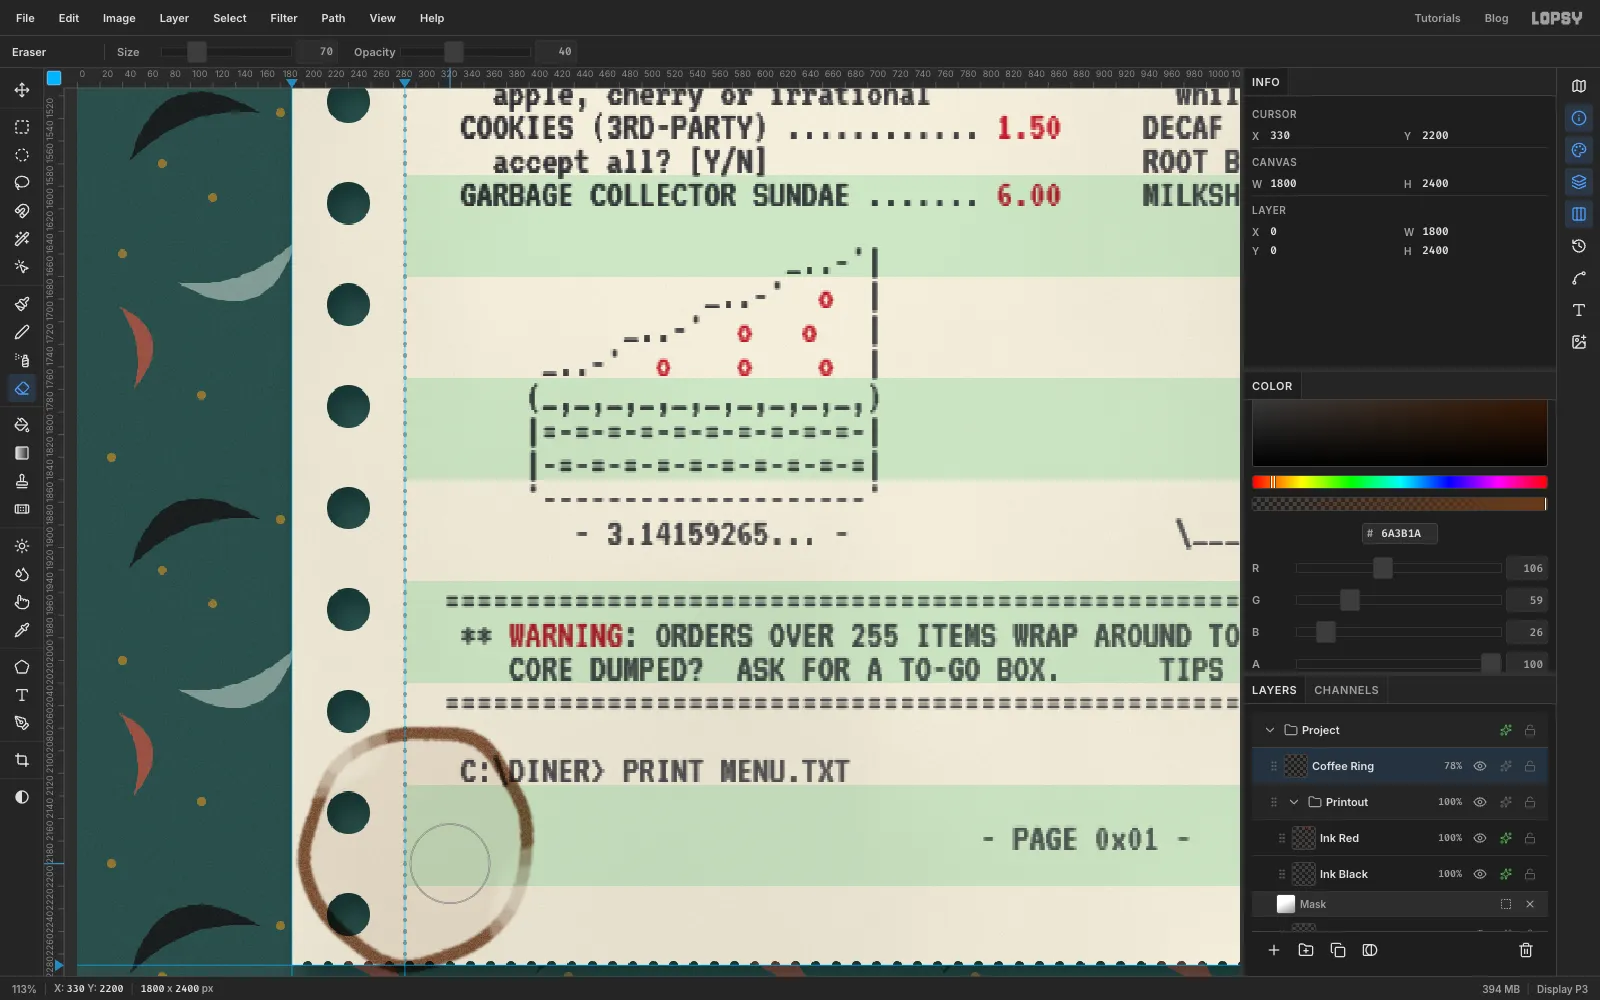Switch to the Channels tab

(x=1346, y=690)
